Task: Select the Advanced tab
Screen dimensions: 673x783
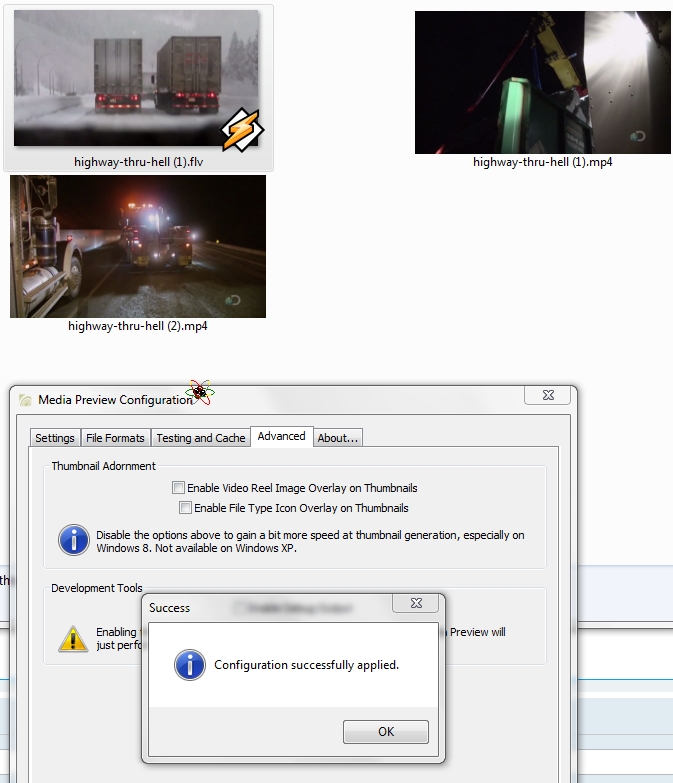Action: 281,437
